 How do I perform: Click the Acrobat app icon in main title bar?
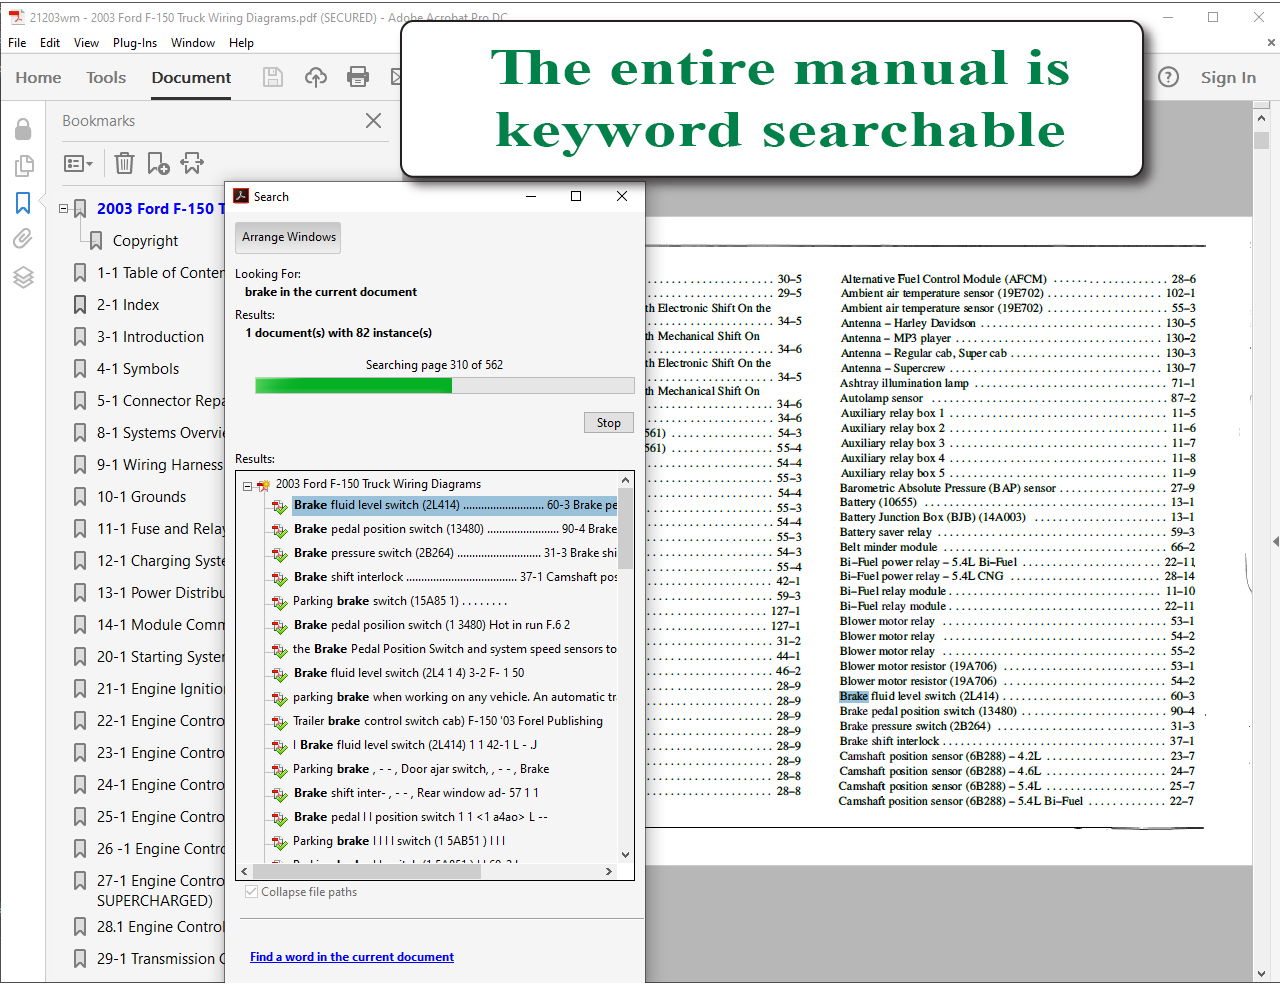point(16,17)
